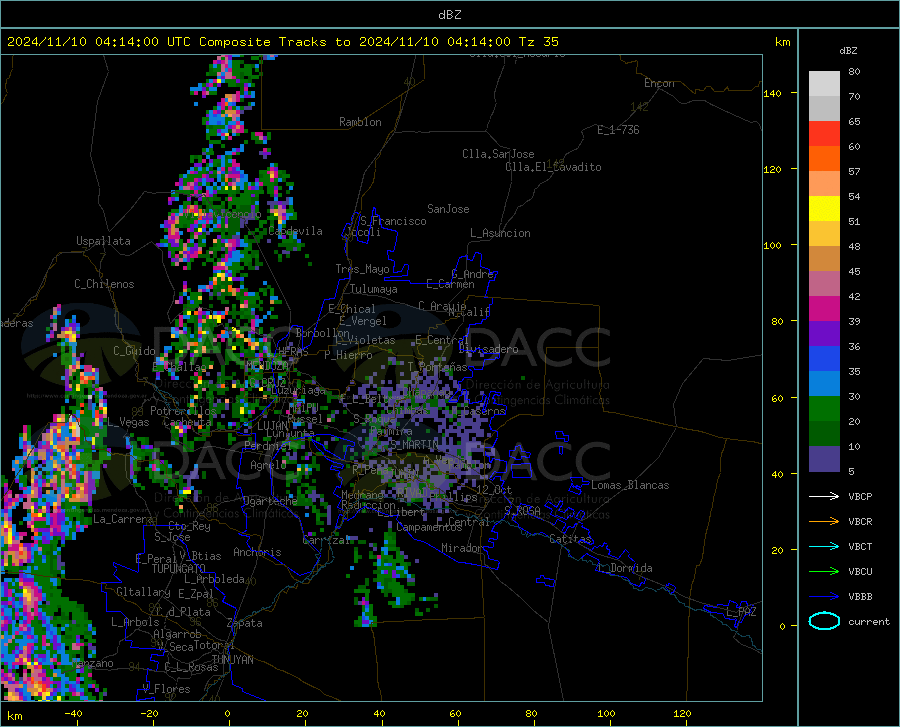
Task: Click the Divisadero map label
Action: [x=488, y=349]
